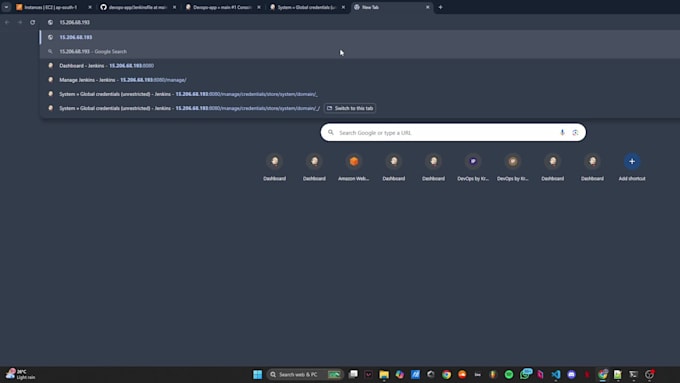
Task: Close the Devops-app main #1 Console tab
Action: click(259, 7)
